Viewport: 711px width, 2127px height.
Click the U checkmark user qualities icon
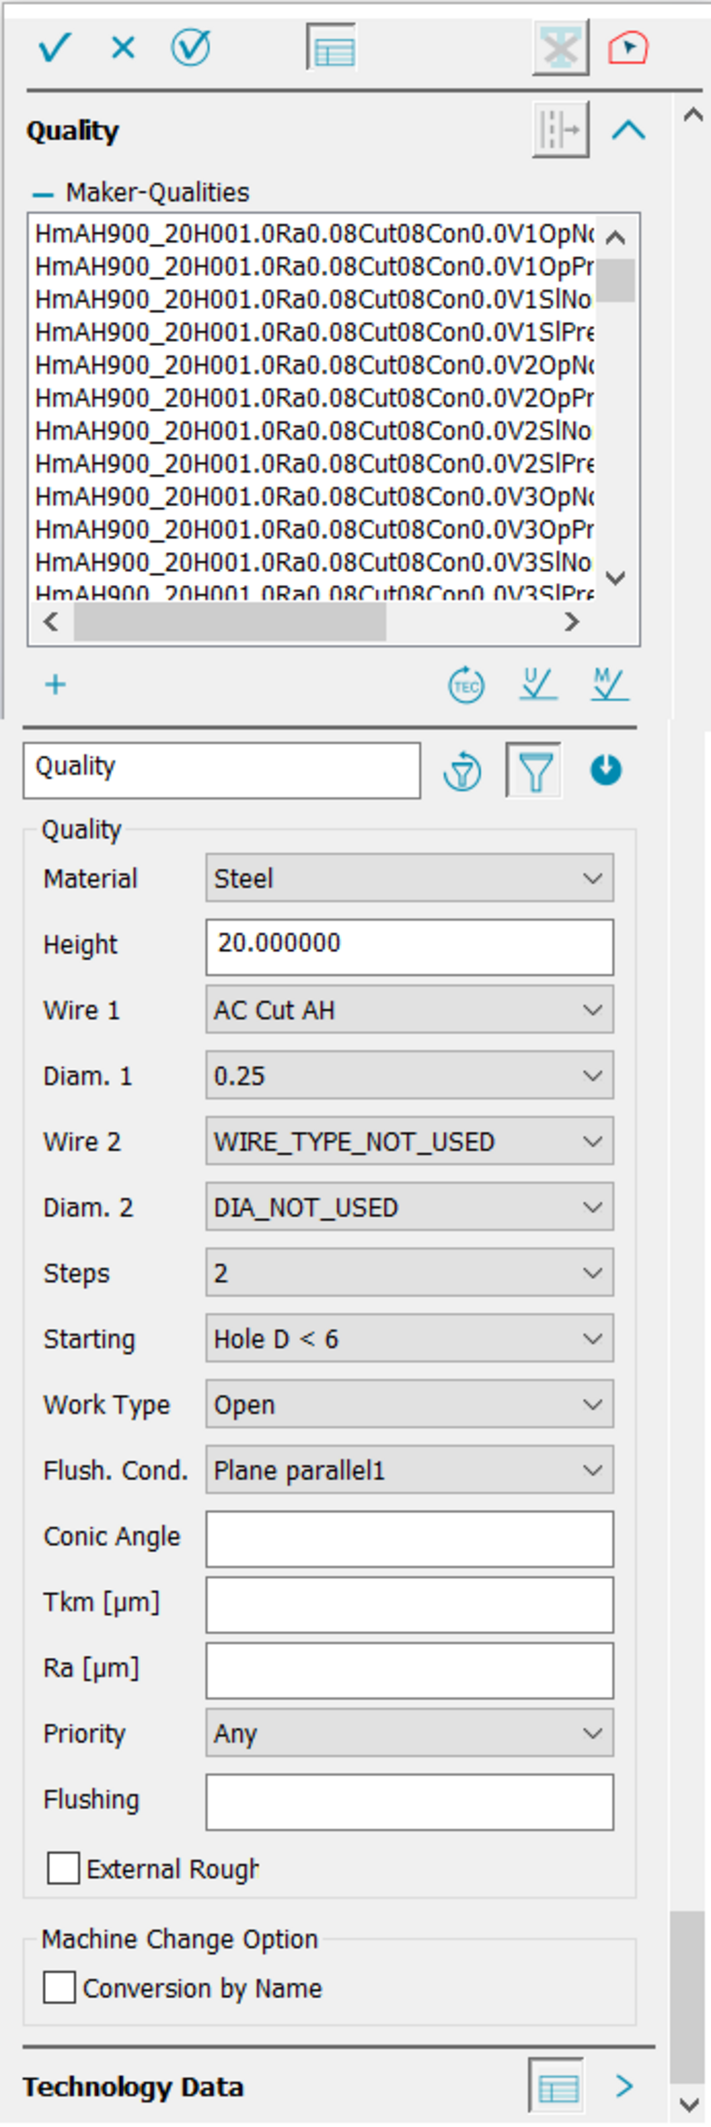[x=538, y=685]
